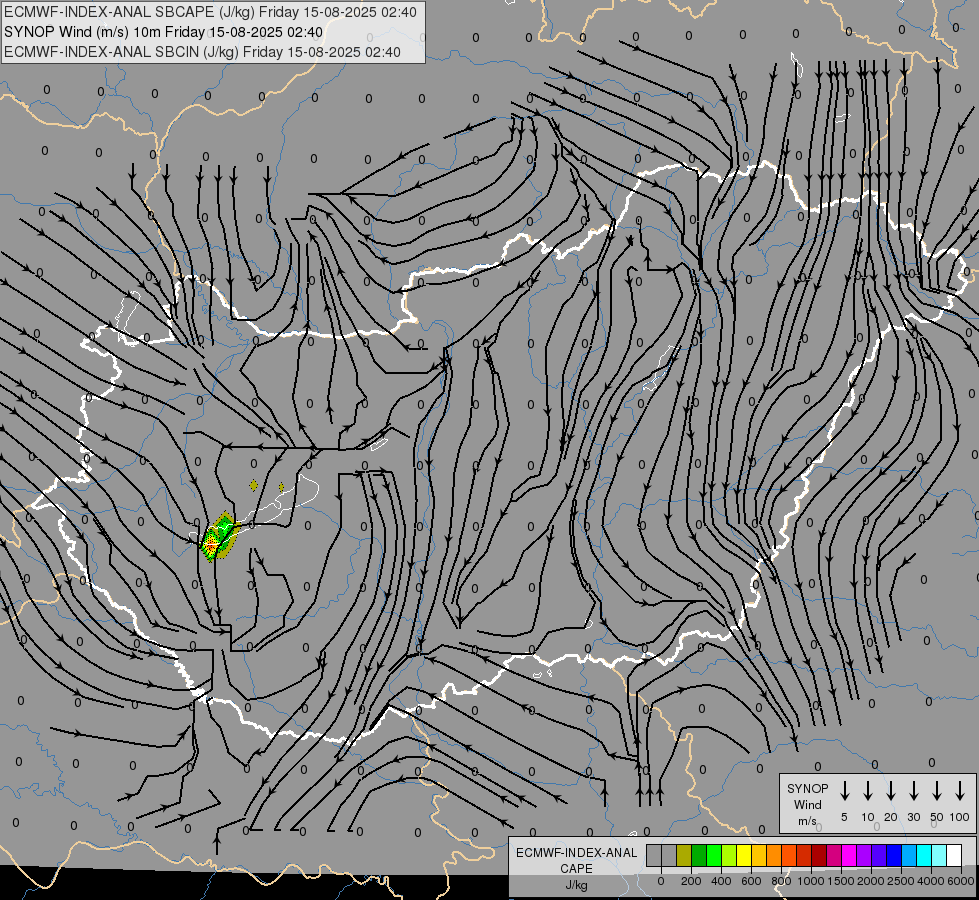Click the 1000 tick label on CAPE scale
The height and width of the screenshot is (900, 979).
click(811, 881)
